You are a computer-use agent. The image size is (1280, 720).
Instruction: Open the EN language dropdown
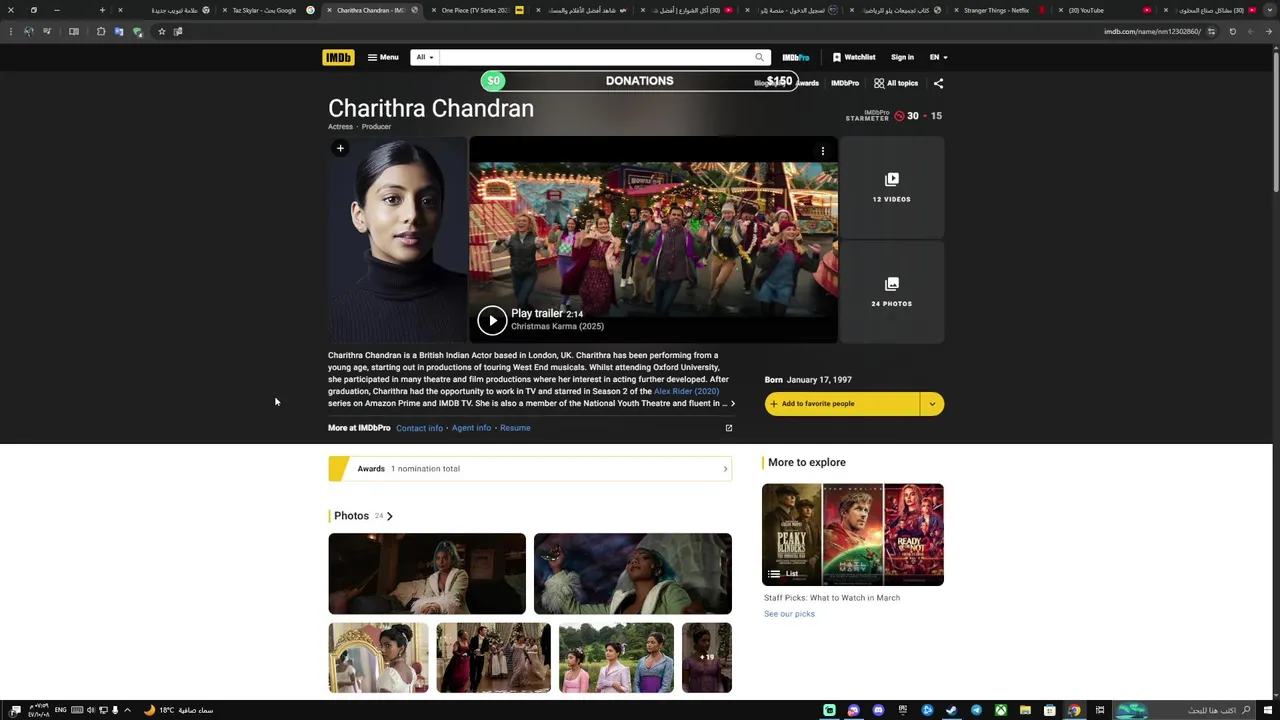point(938,57)
